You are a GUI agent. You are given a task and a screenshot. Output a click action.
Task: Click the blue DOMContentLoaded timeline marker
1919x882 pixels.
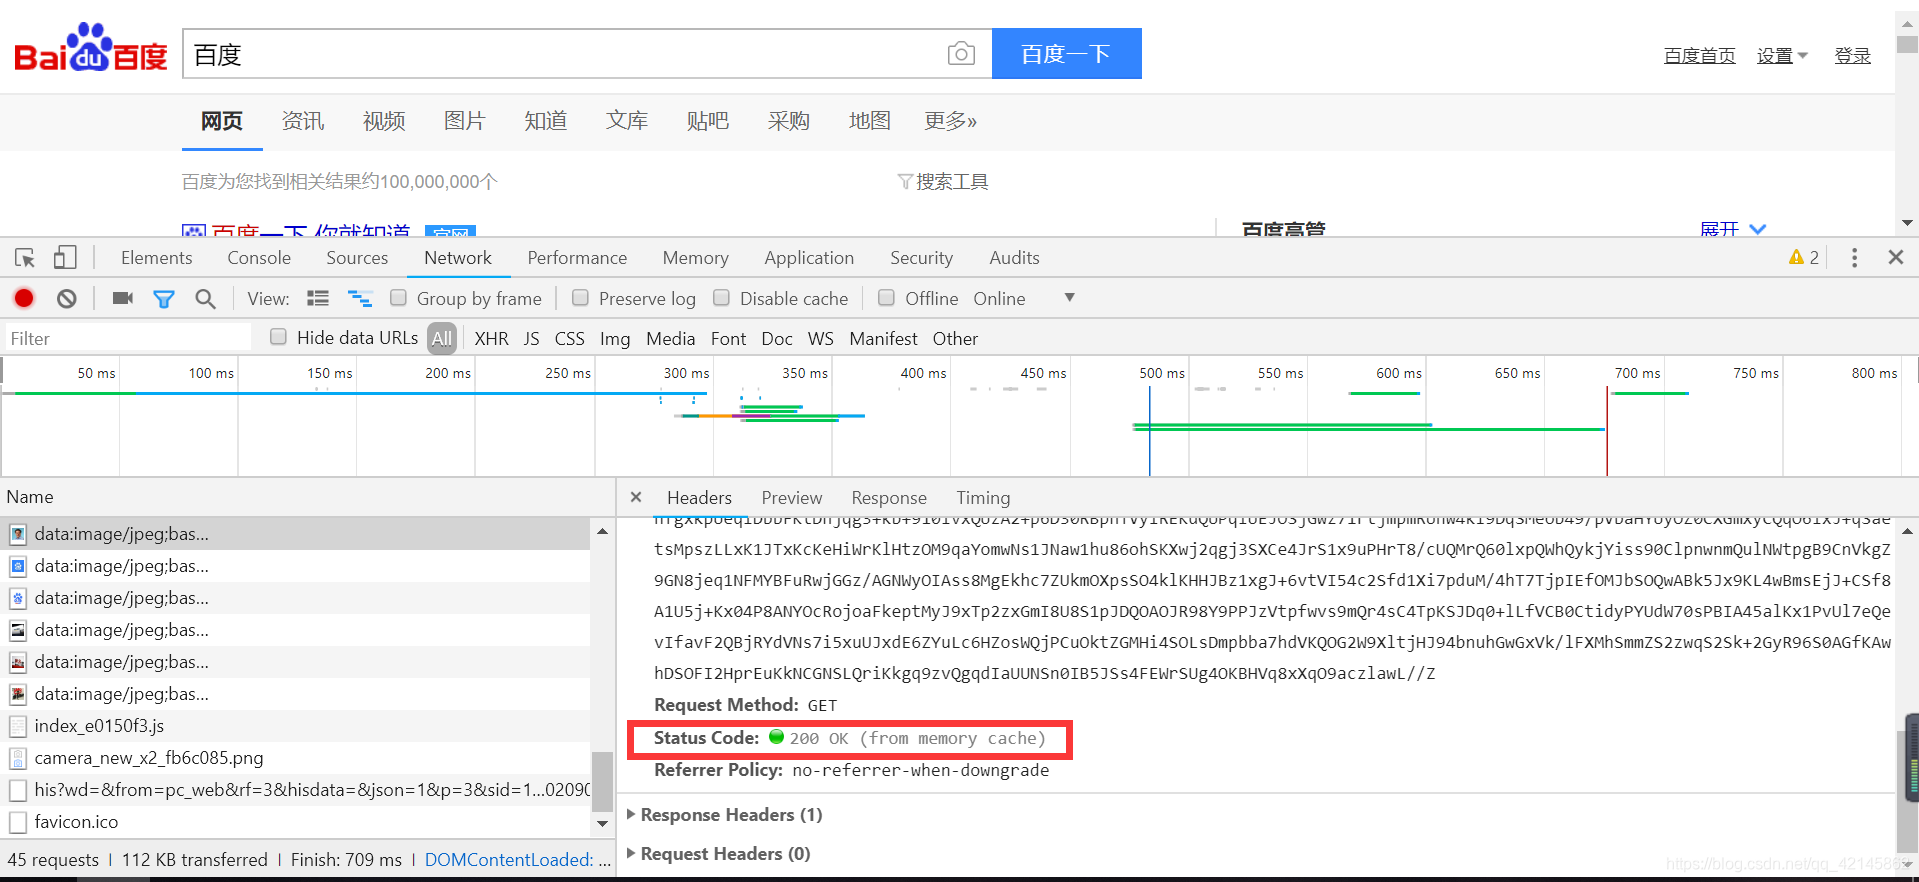pos(1150,430)
